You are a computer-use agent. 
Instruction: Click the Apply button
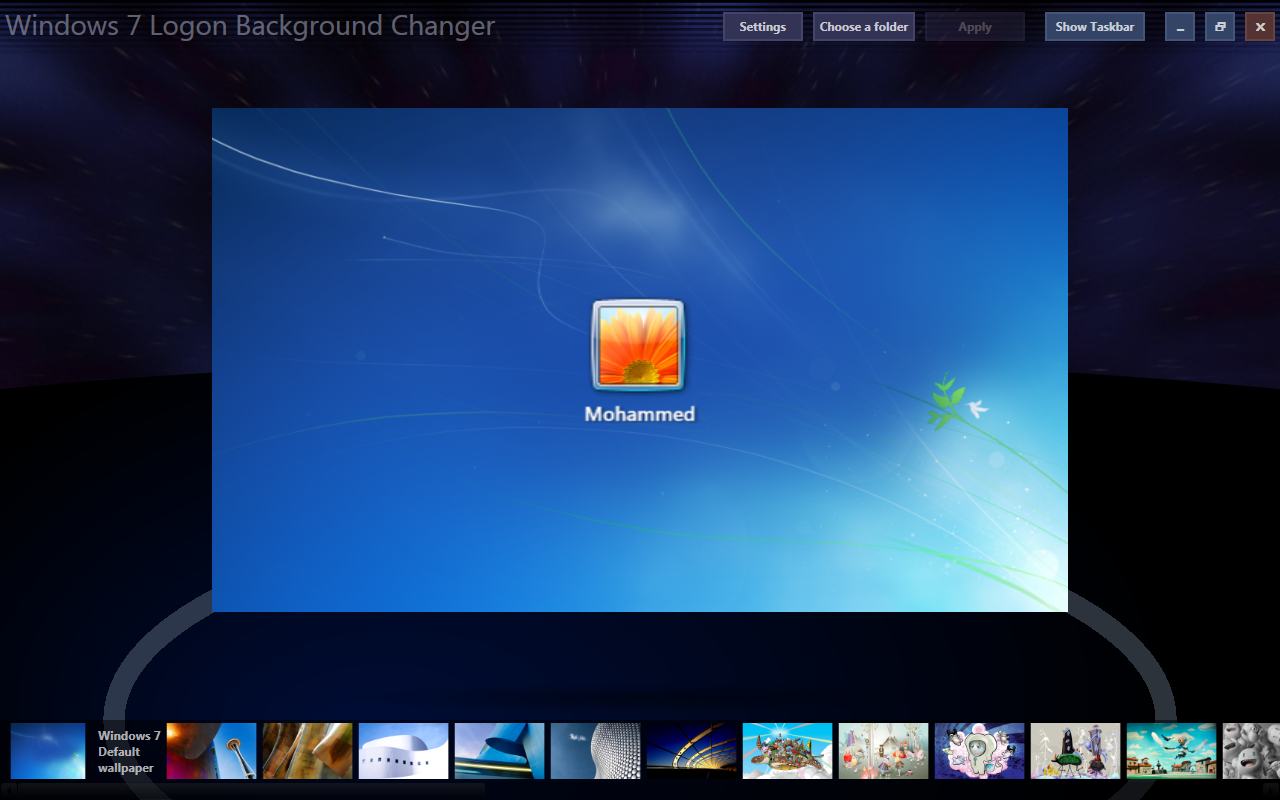tap(975, 27)
